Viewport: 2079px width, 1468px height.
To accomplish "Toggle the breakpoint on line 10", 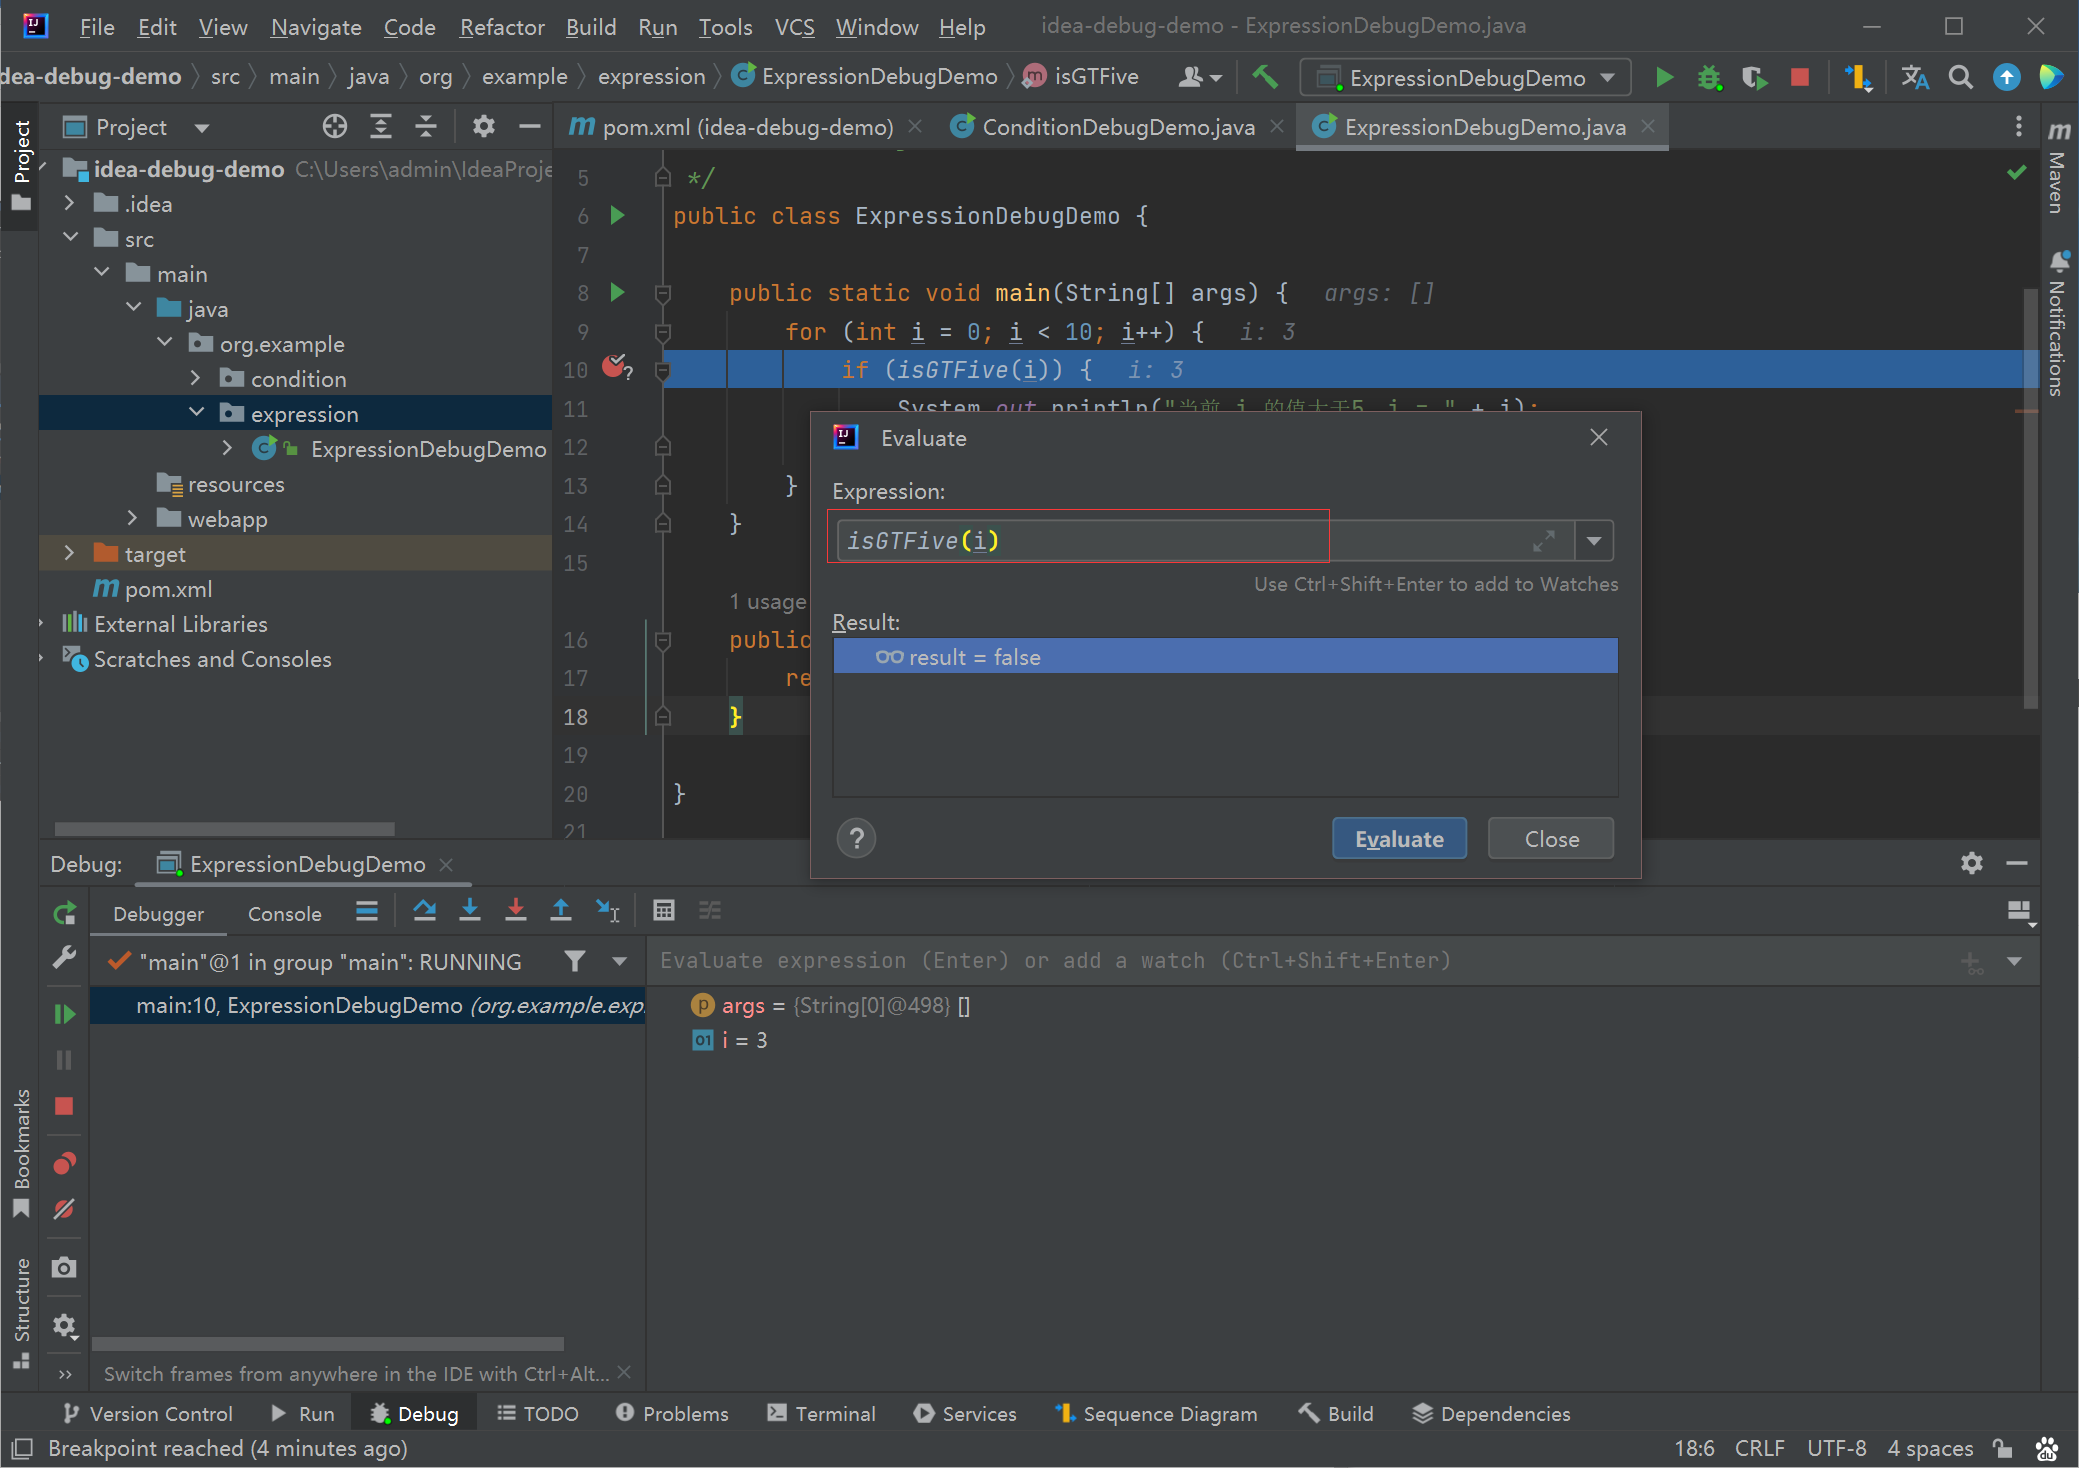I will pos(614,367).
